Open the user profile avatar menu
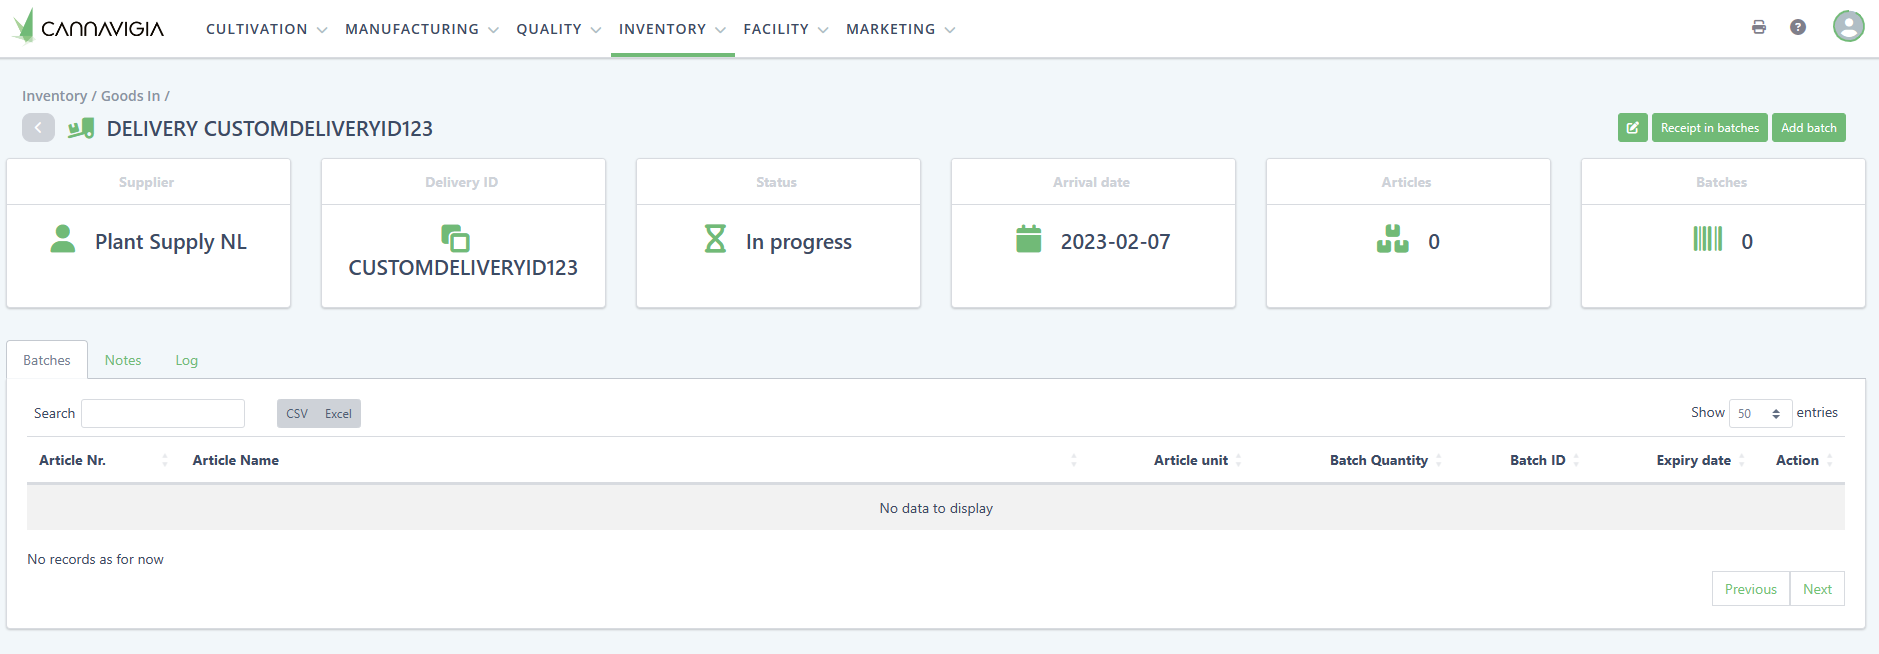Viewport: 1879px width, 654px height. [x=1848, y=26]
